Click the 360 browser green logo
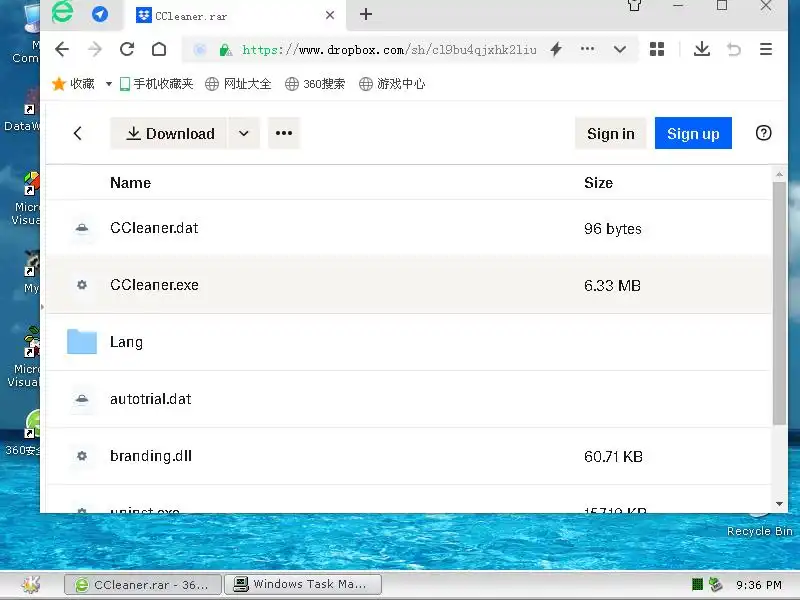Image resolution: width=800 pixels, height=600 pixels. 63,12
